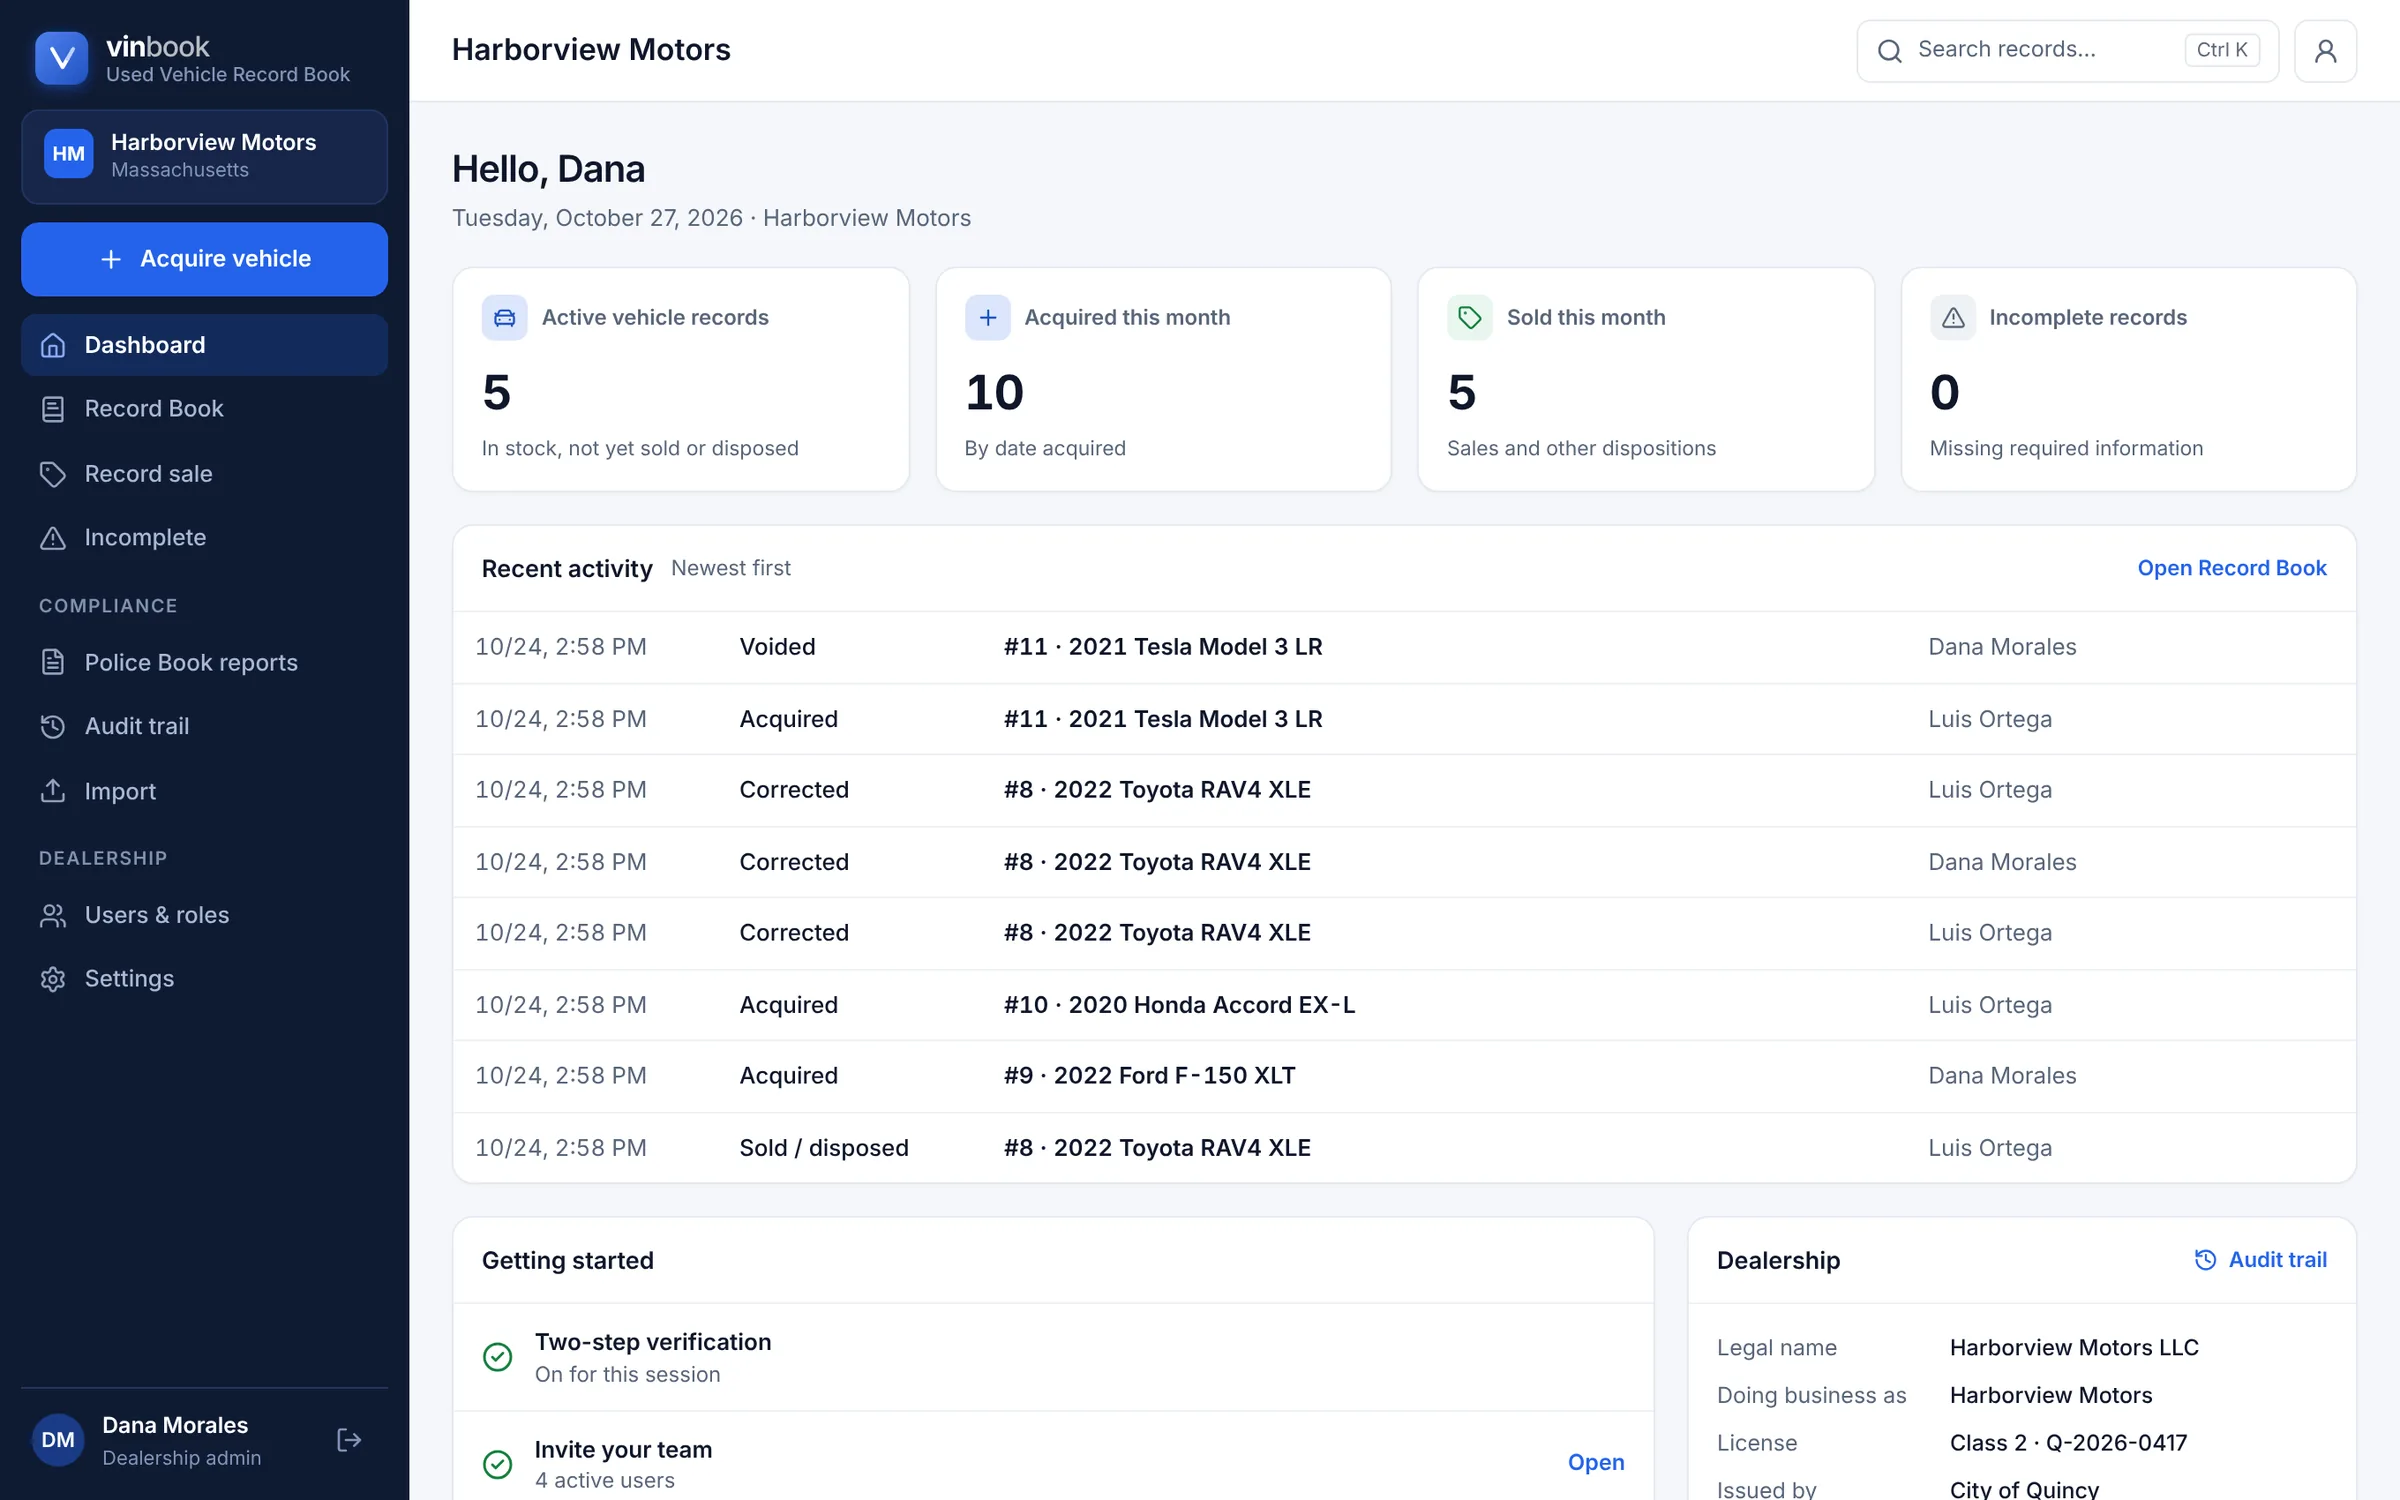This screenshot has width=2400, height=1500.
Task: Click the Import upload icon
Action: [53, 791]
